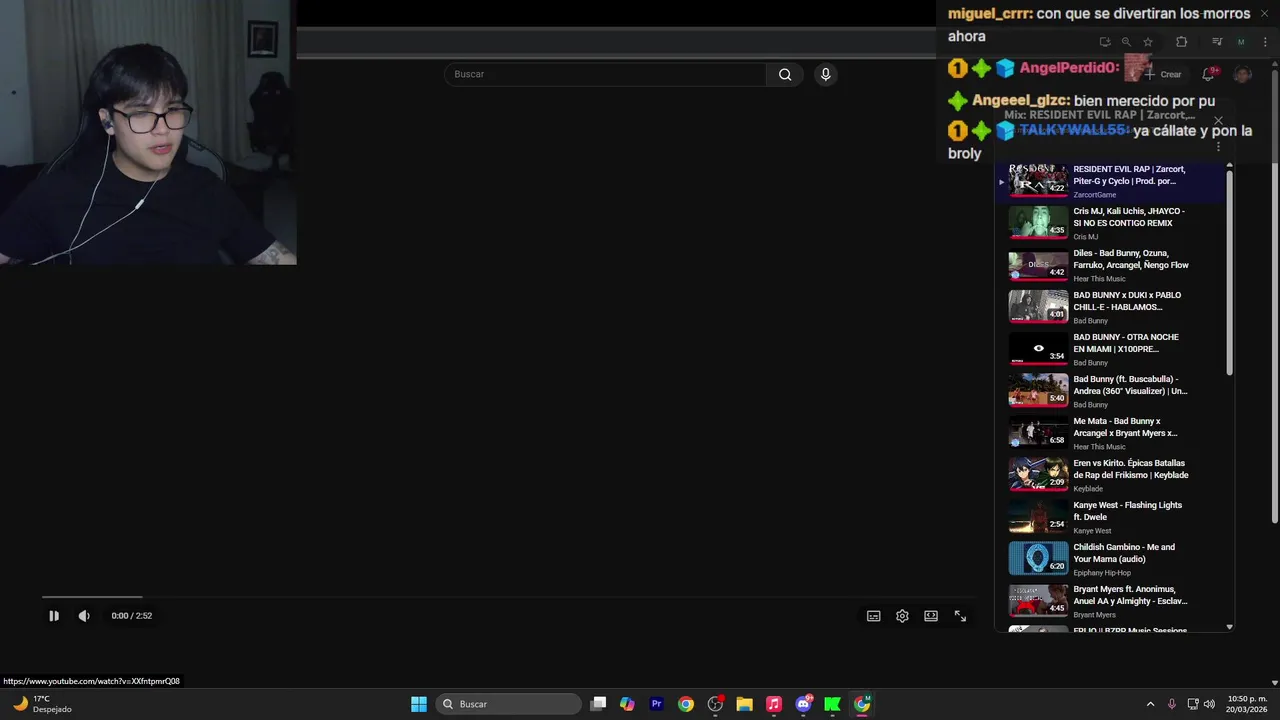This screenshot has height=720, width=1280.
Task: Click the playlist scrollbar
Action: tap(1229, 272)
